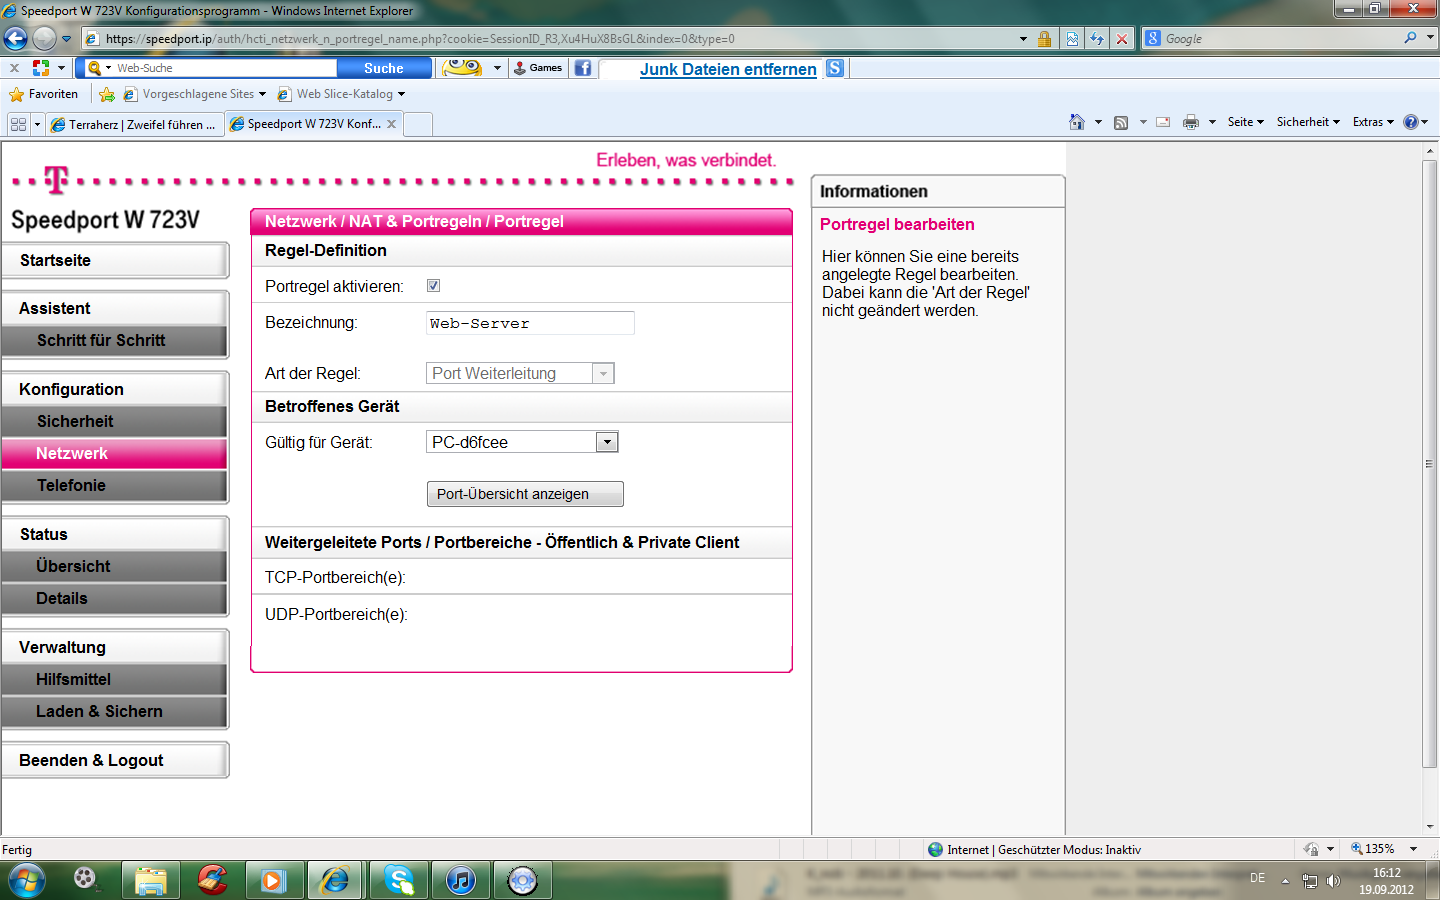Expand address bar URL history dropdown
Image resolution: width=1440 pixels, height=900 pixels.
coord(1023,39)
